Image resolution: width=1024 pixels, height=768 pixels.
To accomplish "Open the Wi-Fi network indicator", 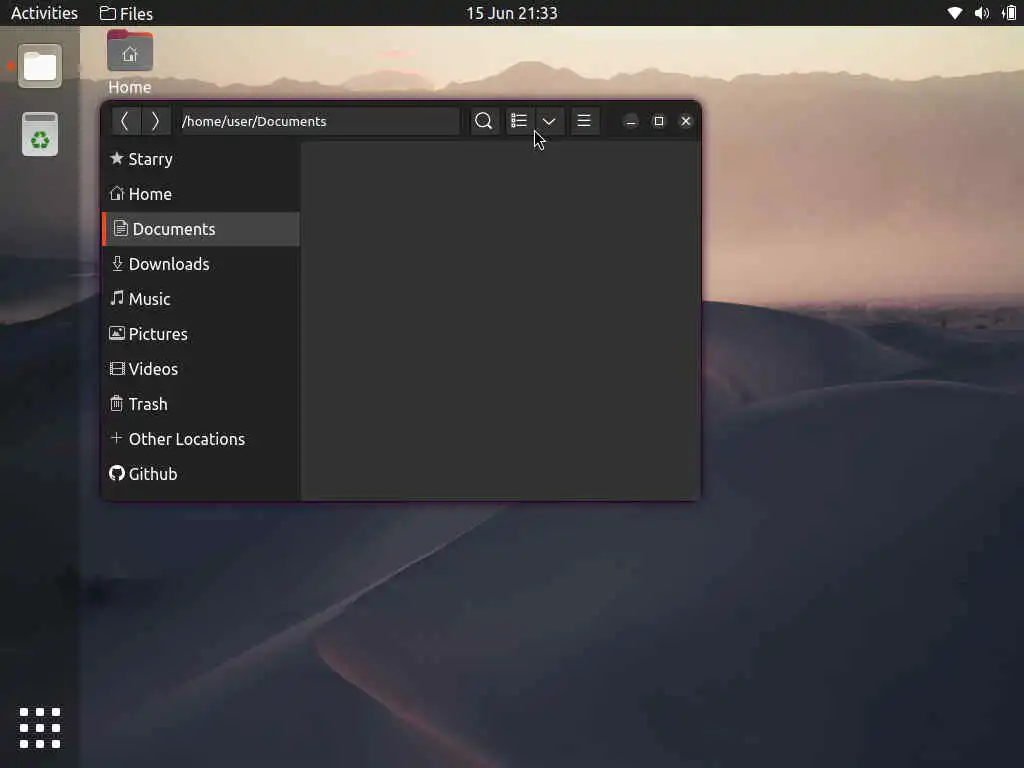I will (955, 13).
